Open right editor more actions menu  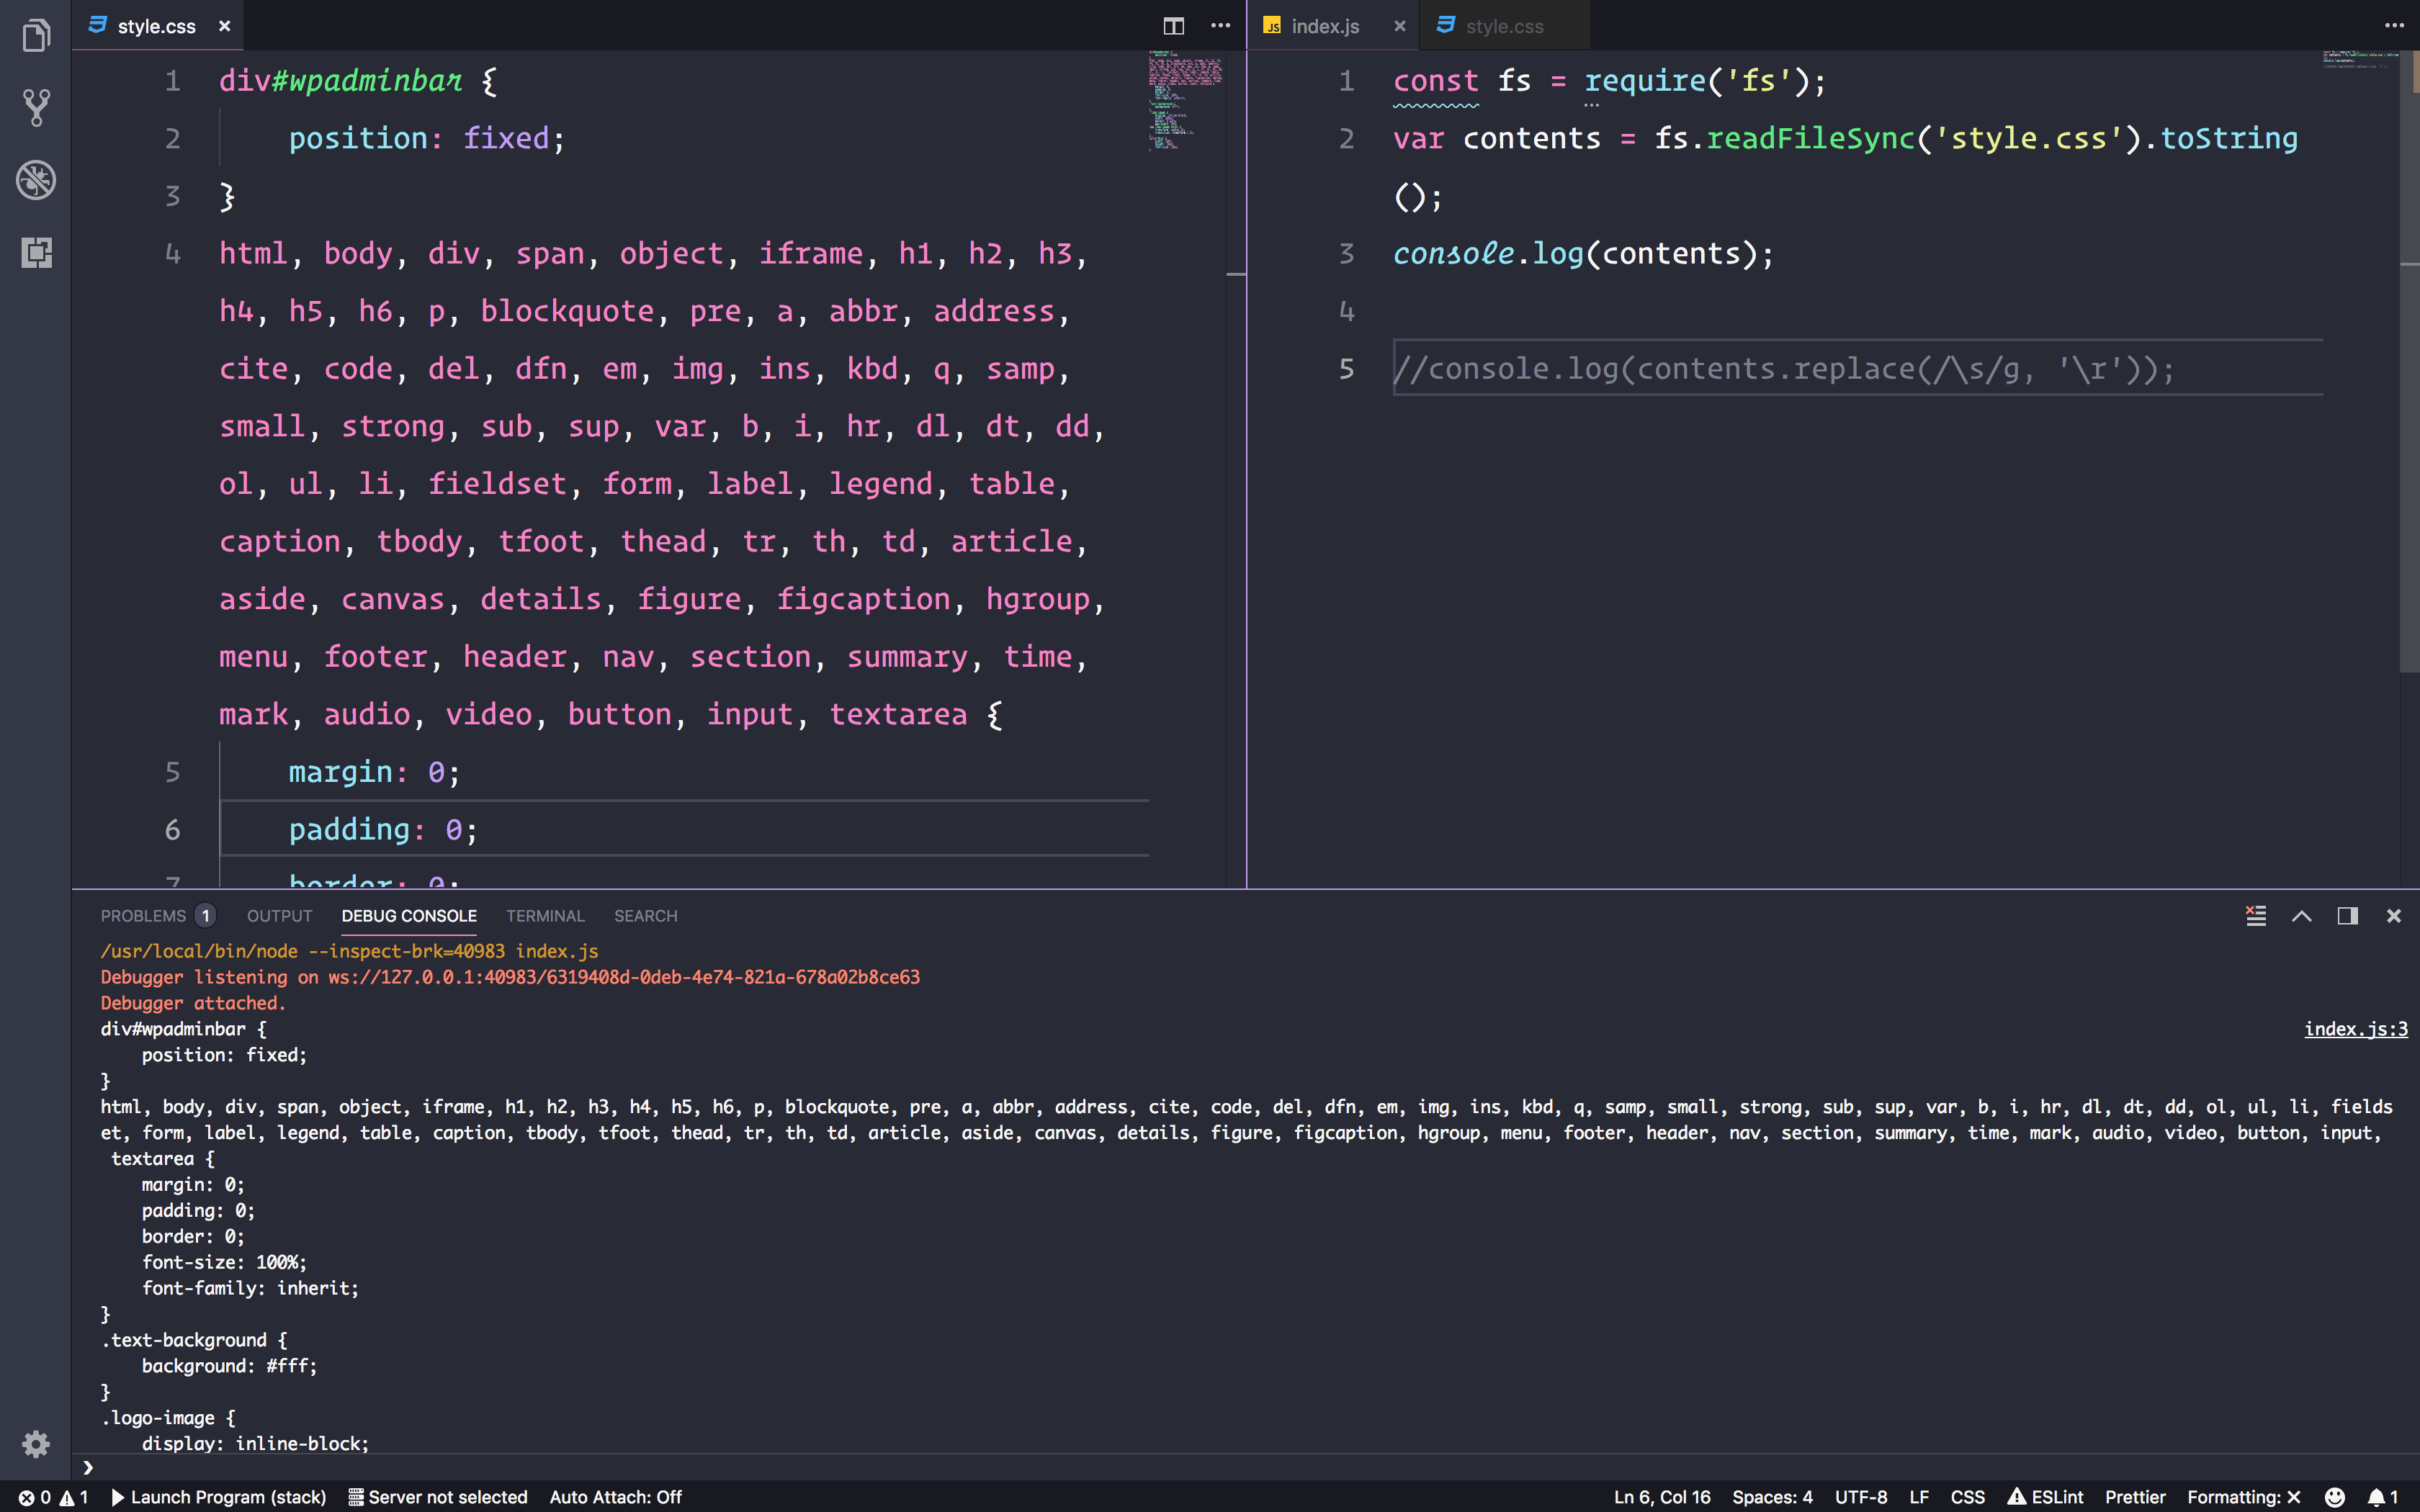pyautogui.click(x=2394, y=26)
